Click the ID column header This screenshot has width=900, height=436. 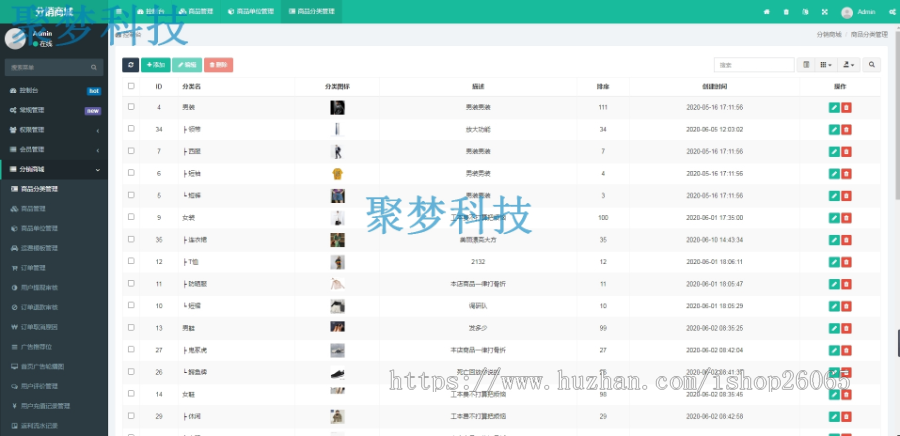pos(159,87)
